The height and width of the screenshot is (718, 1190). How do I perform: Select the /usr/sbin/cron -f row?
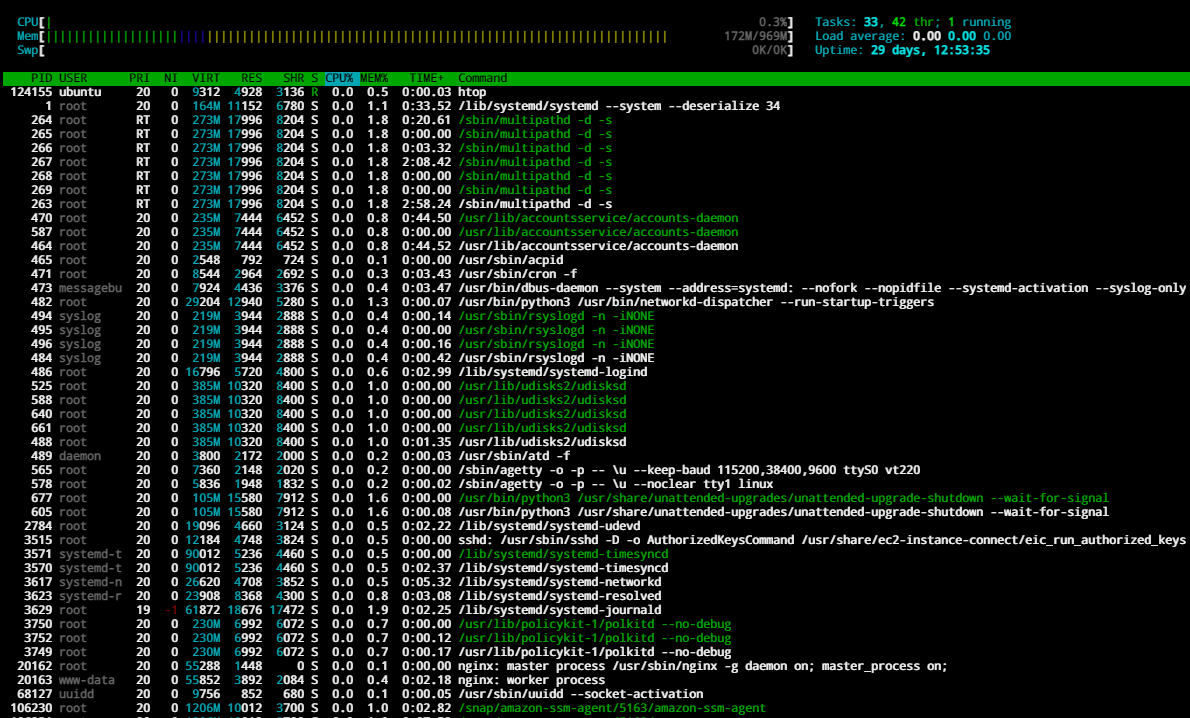point(595,274)
